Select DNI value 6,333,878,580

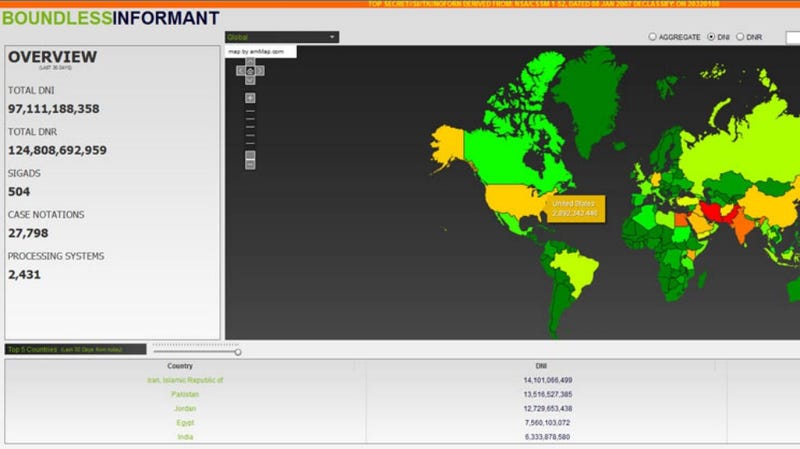tap(547, 437)
